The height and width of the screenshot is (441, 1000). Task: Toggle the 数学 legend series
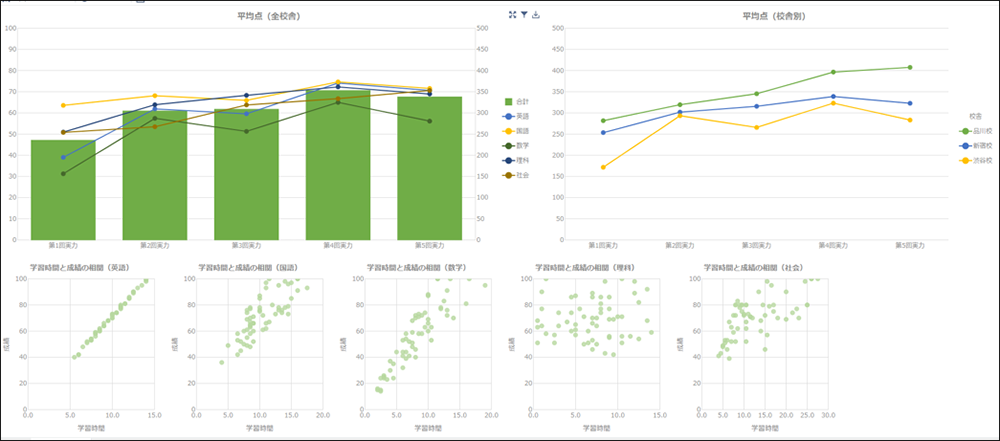pos(516,146)
